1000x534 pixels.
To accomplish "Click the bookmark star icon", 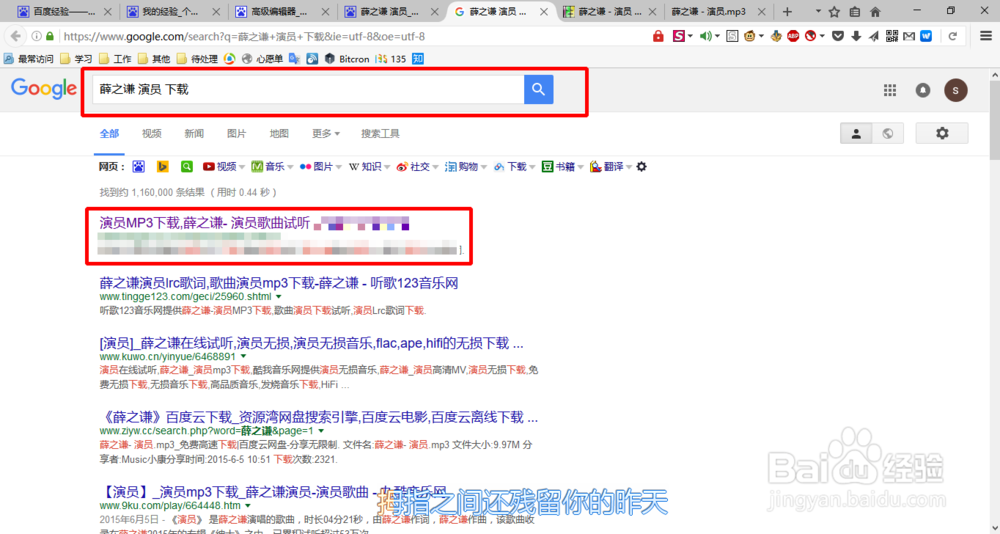I will 834,11.
